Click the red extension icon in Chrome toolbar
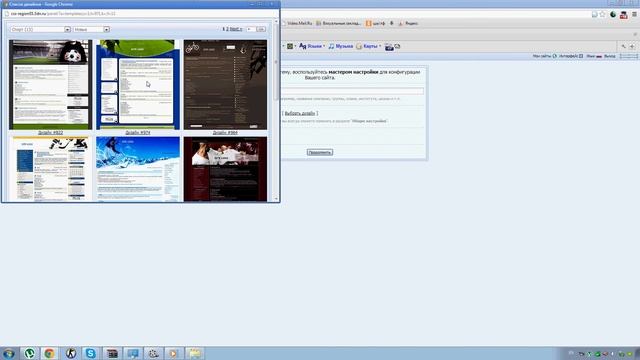The height and width of the screenshot is (360, 640). pos(623,15)
